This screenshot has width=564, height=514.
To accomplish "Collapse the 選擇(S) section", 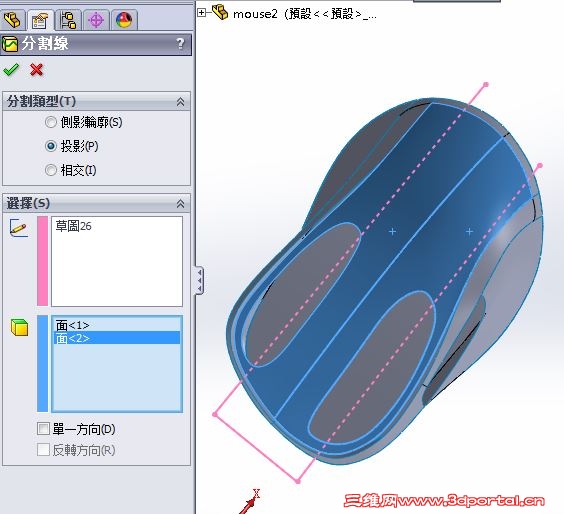I will (180, 204).
